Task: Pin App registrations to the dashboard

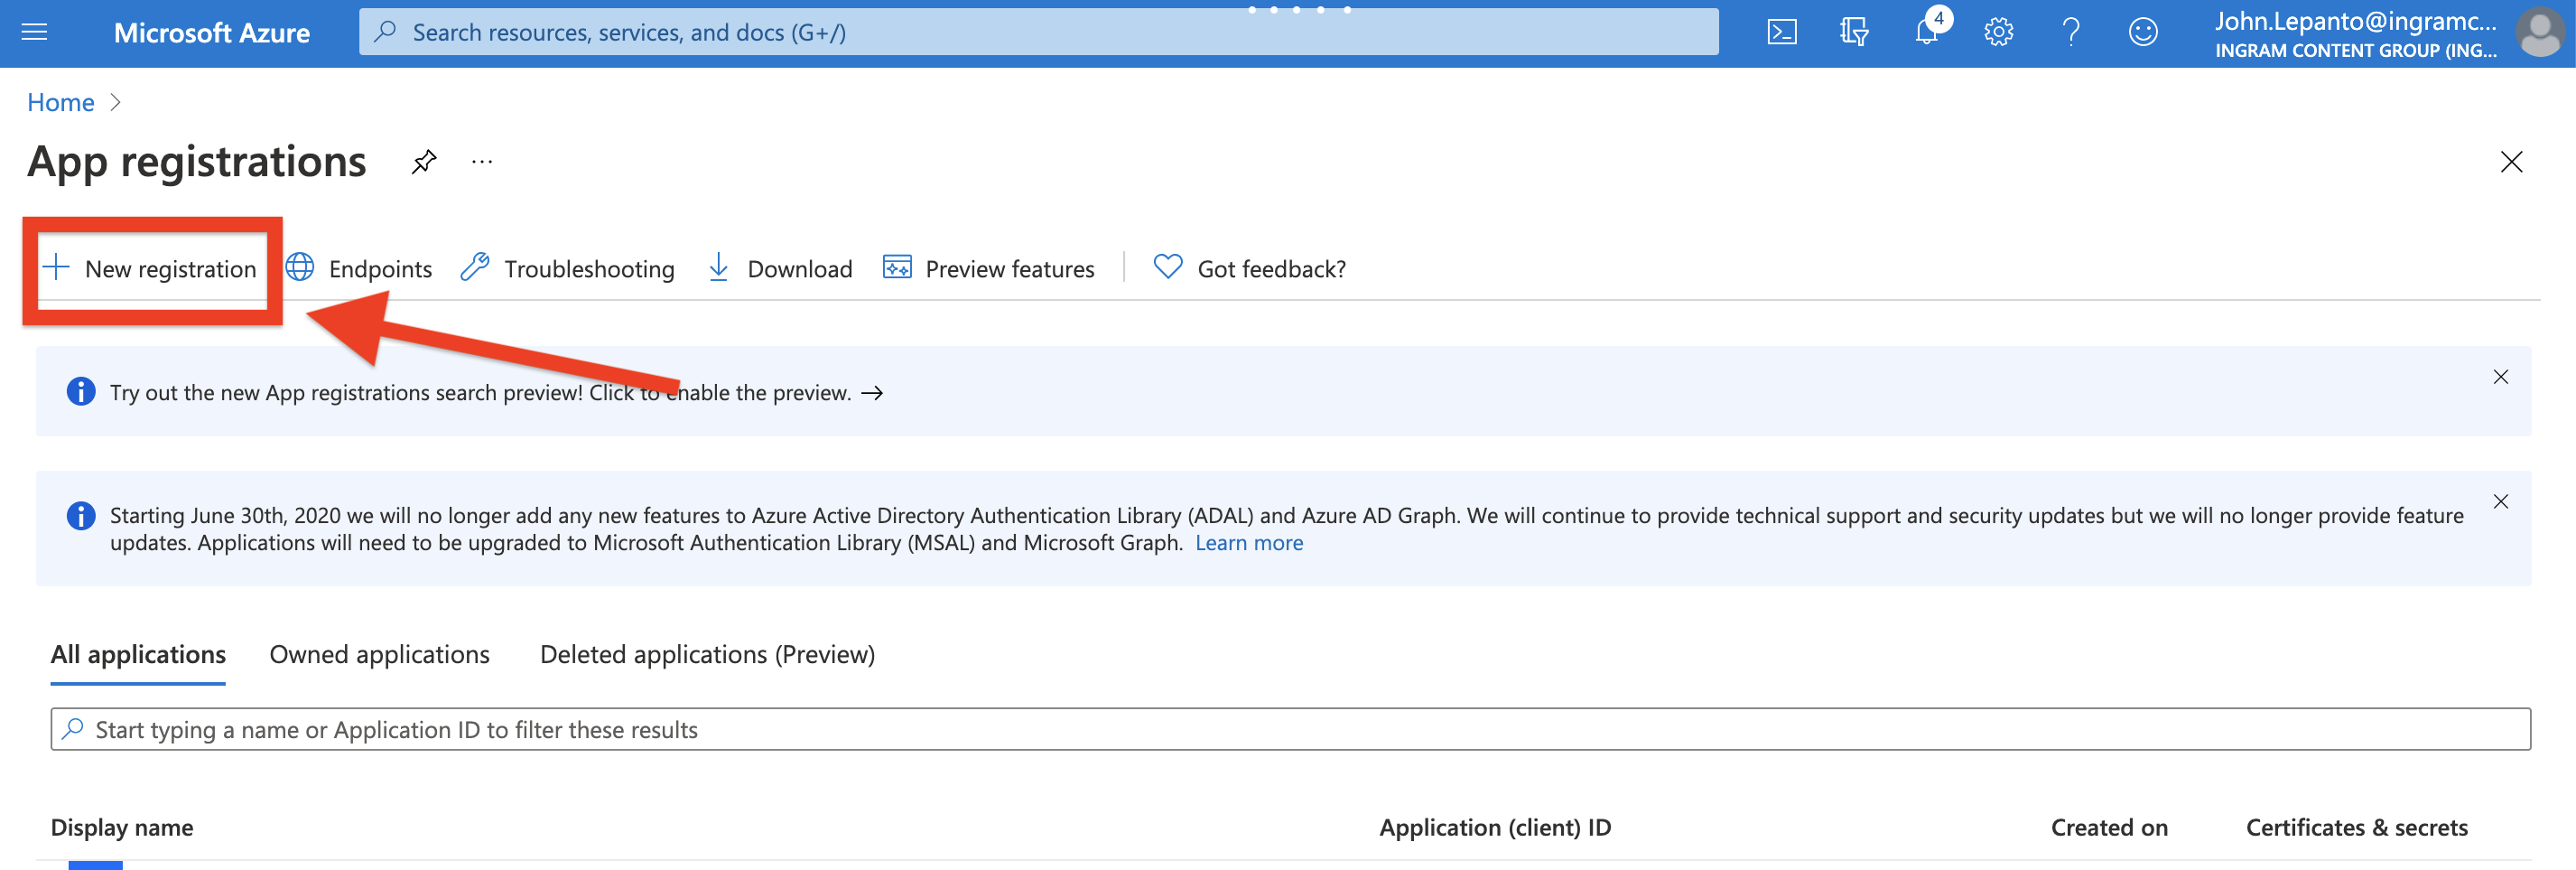Action: point(423,161)
